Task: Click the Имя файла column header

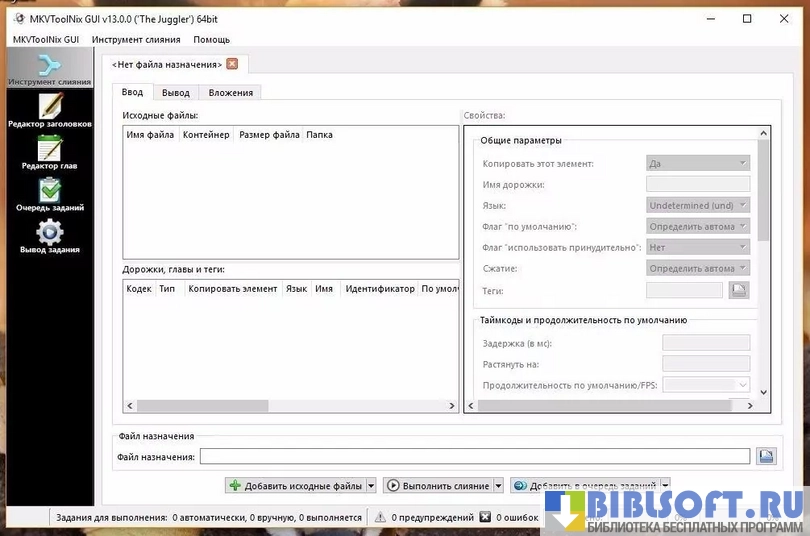Action: click(150, 135)
